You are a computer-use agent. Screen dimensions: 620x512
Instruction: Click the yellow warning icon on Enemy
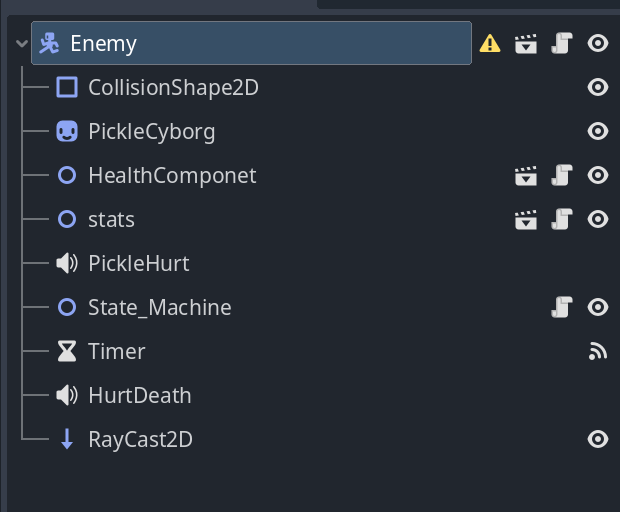coord(490,43)
